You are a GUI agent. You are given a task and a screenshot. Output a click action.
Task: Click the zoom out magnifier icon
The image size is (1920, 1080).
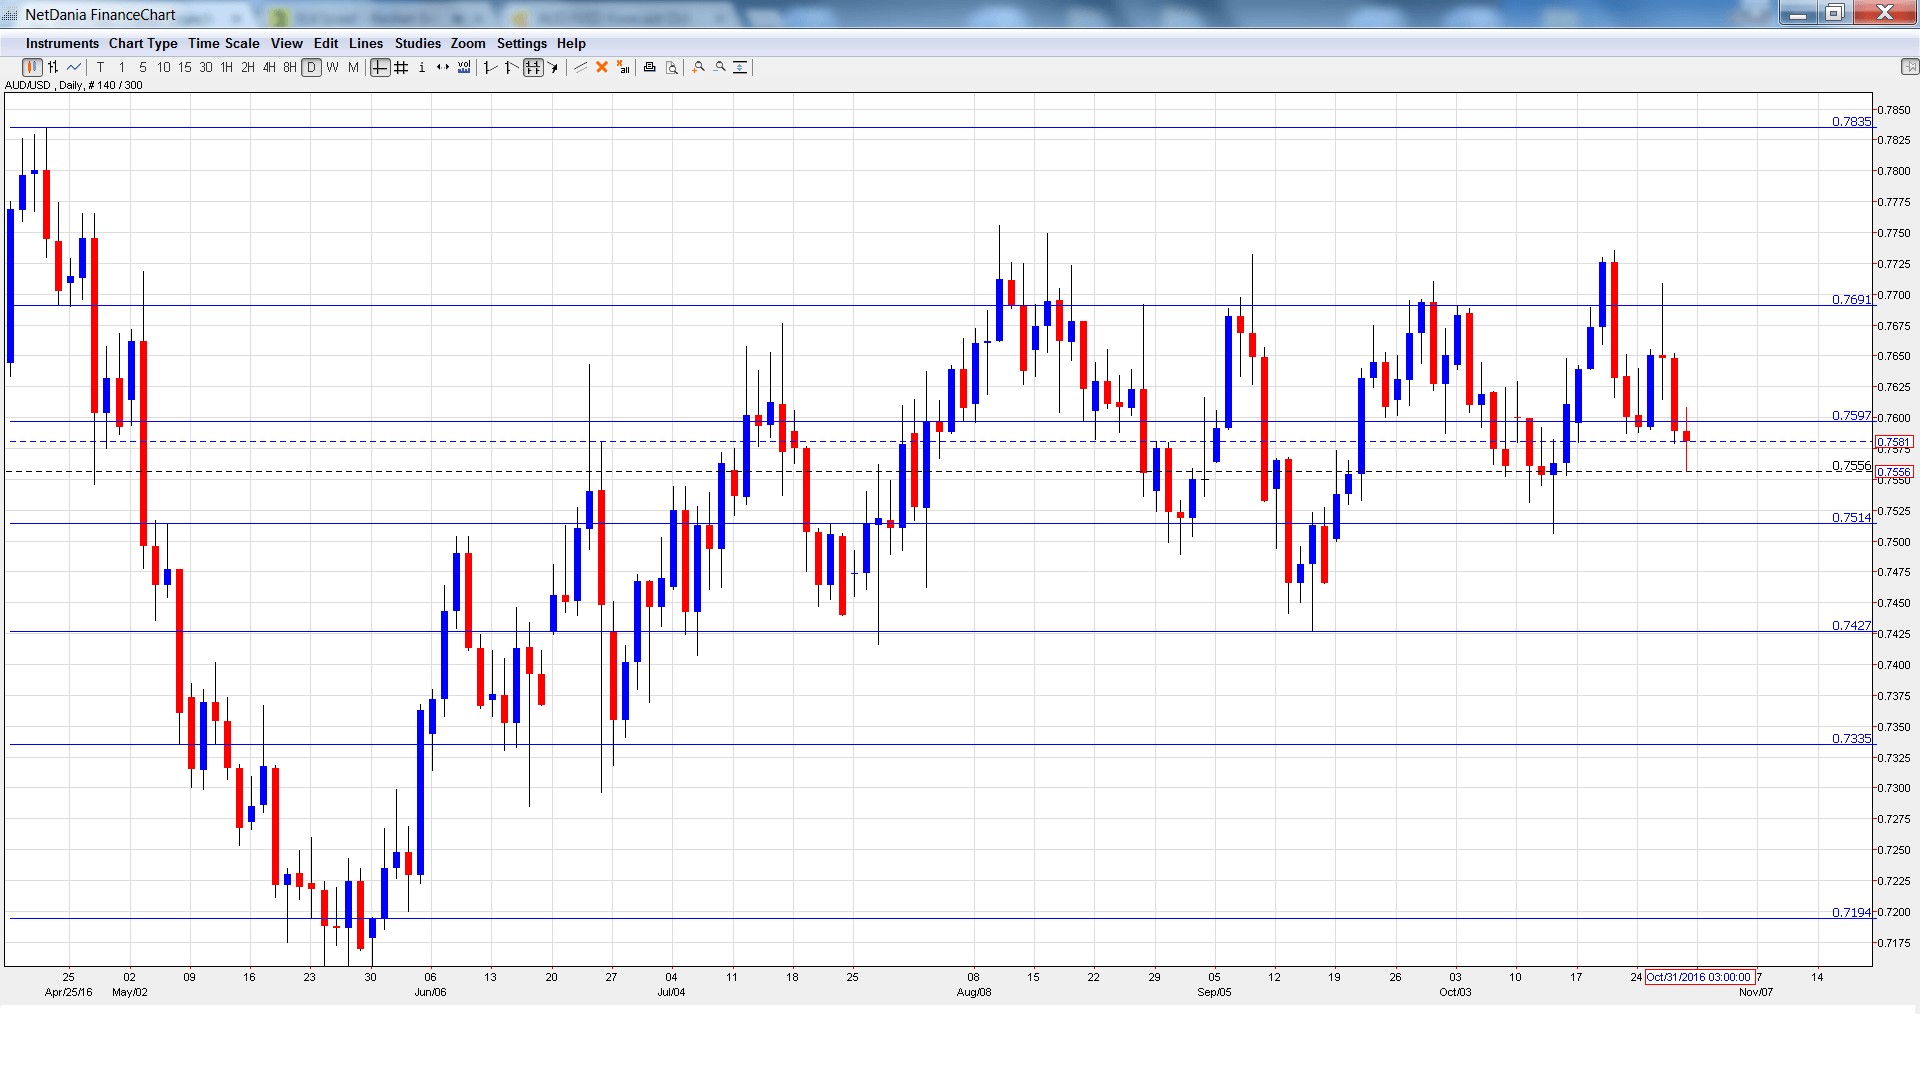(x=720, y=67)
